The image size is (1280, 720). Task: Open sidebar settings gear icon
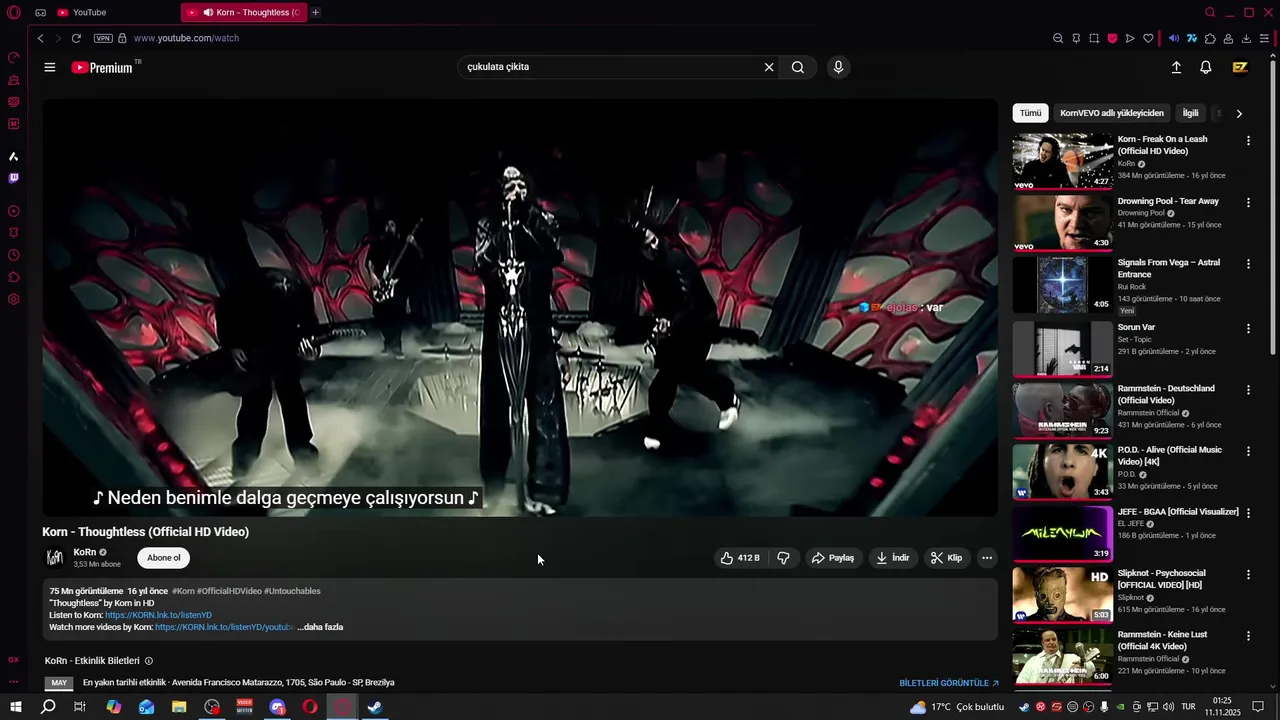[14, 299]
